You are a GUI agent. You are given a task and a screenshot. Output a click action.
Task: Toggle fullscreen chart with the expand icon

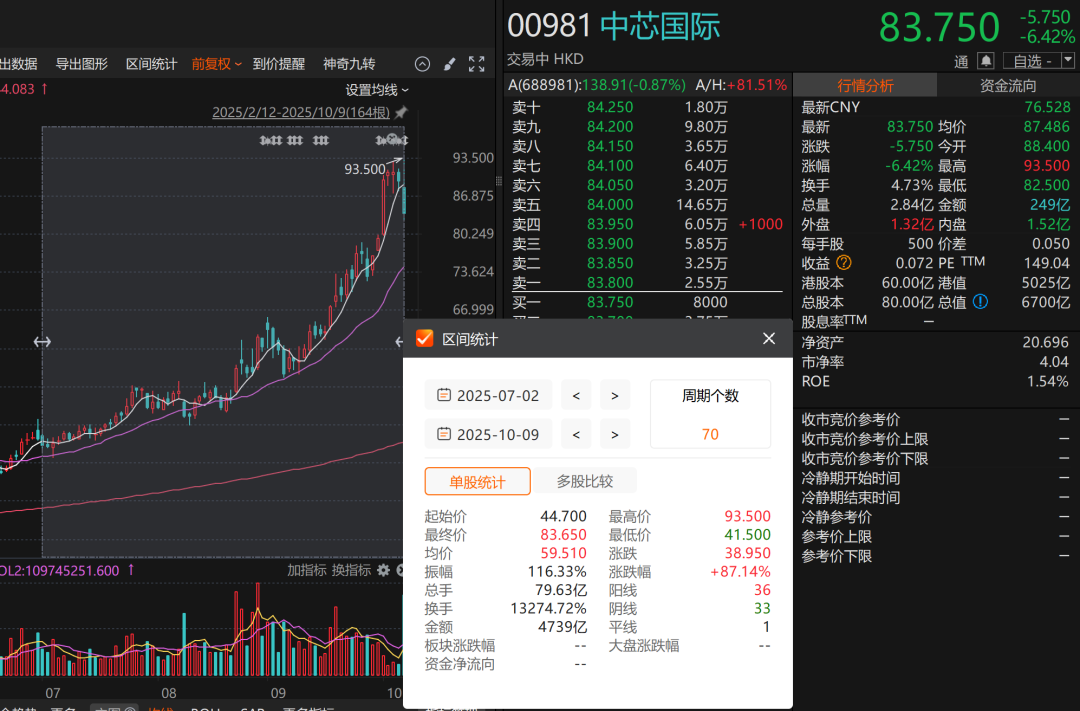(477, 64)
